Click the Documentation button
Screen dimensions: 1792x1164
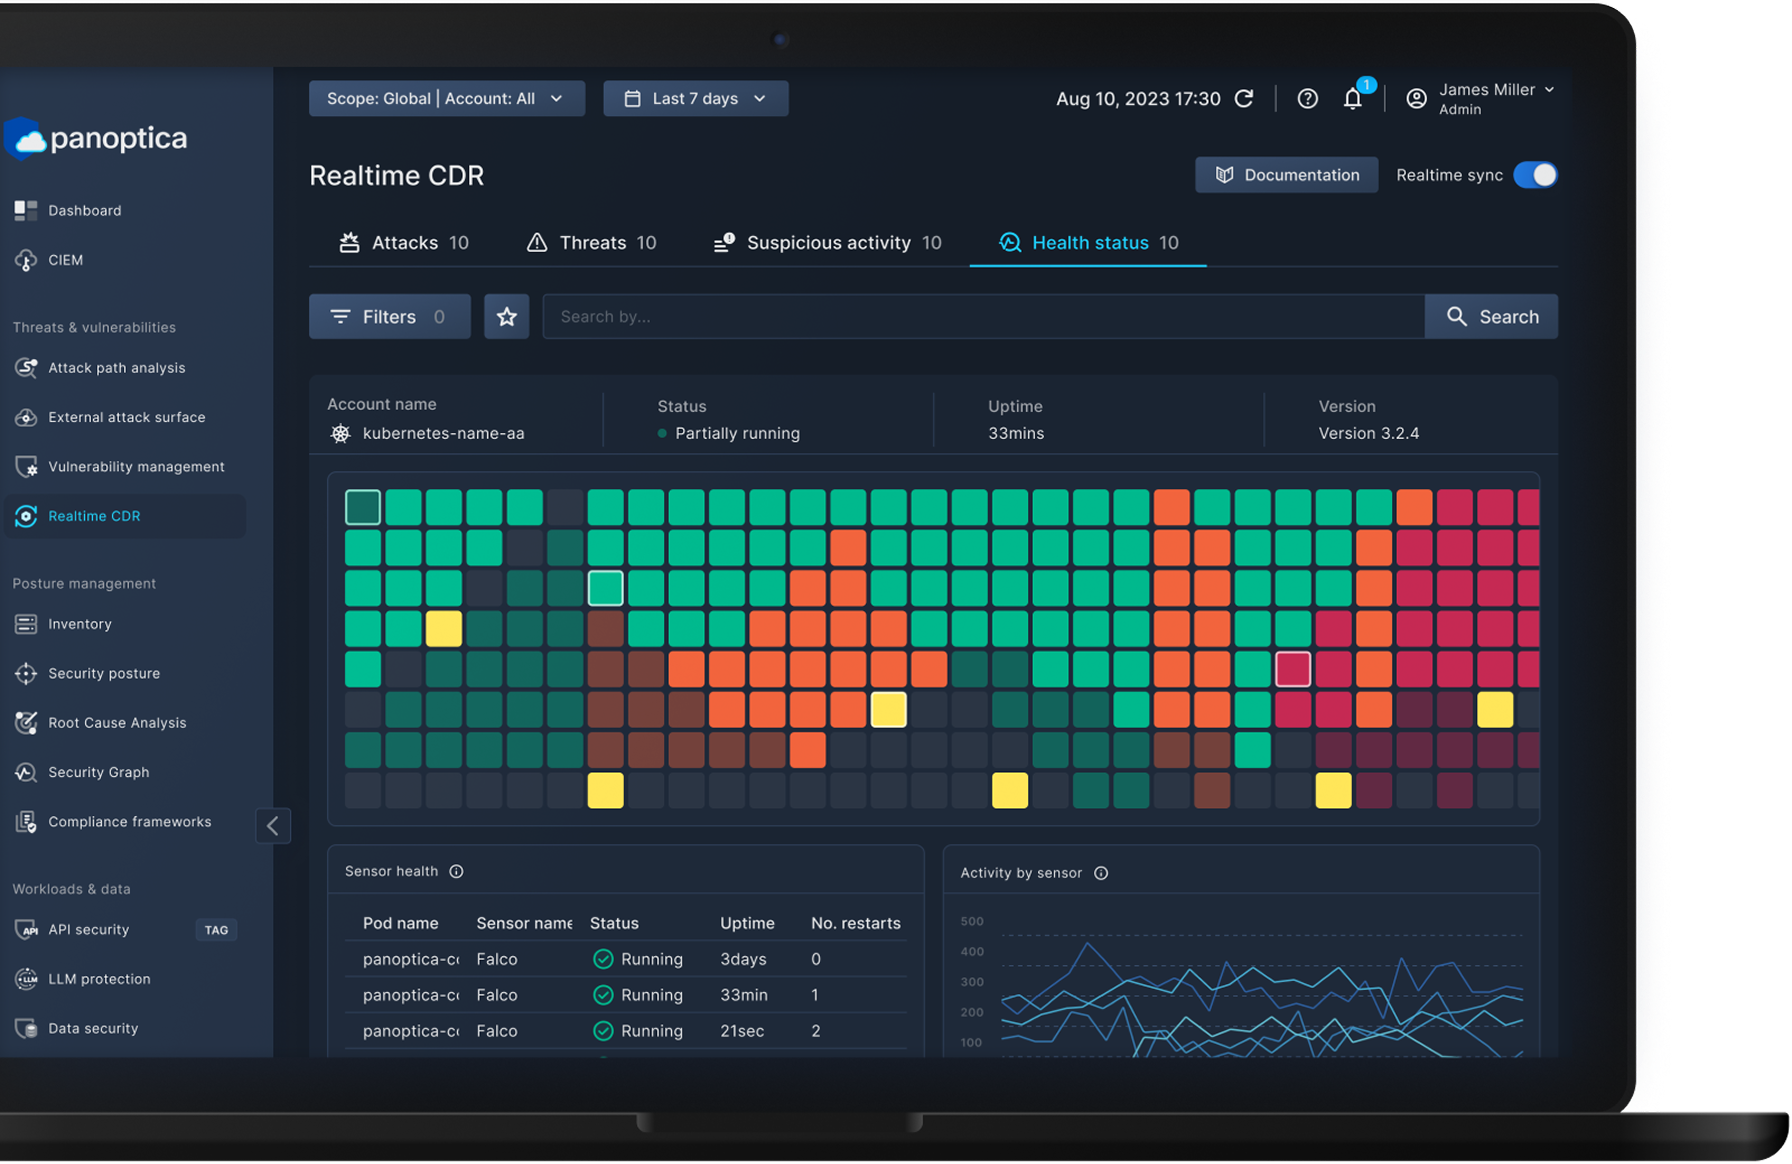point(1286,175)
